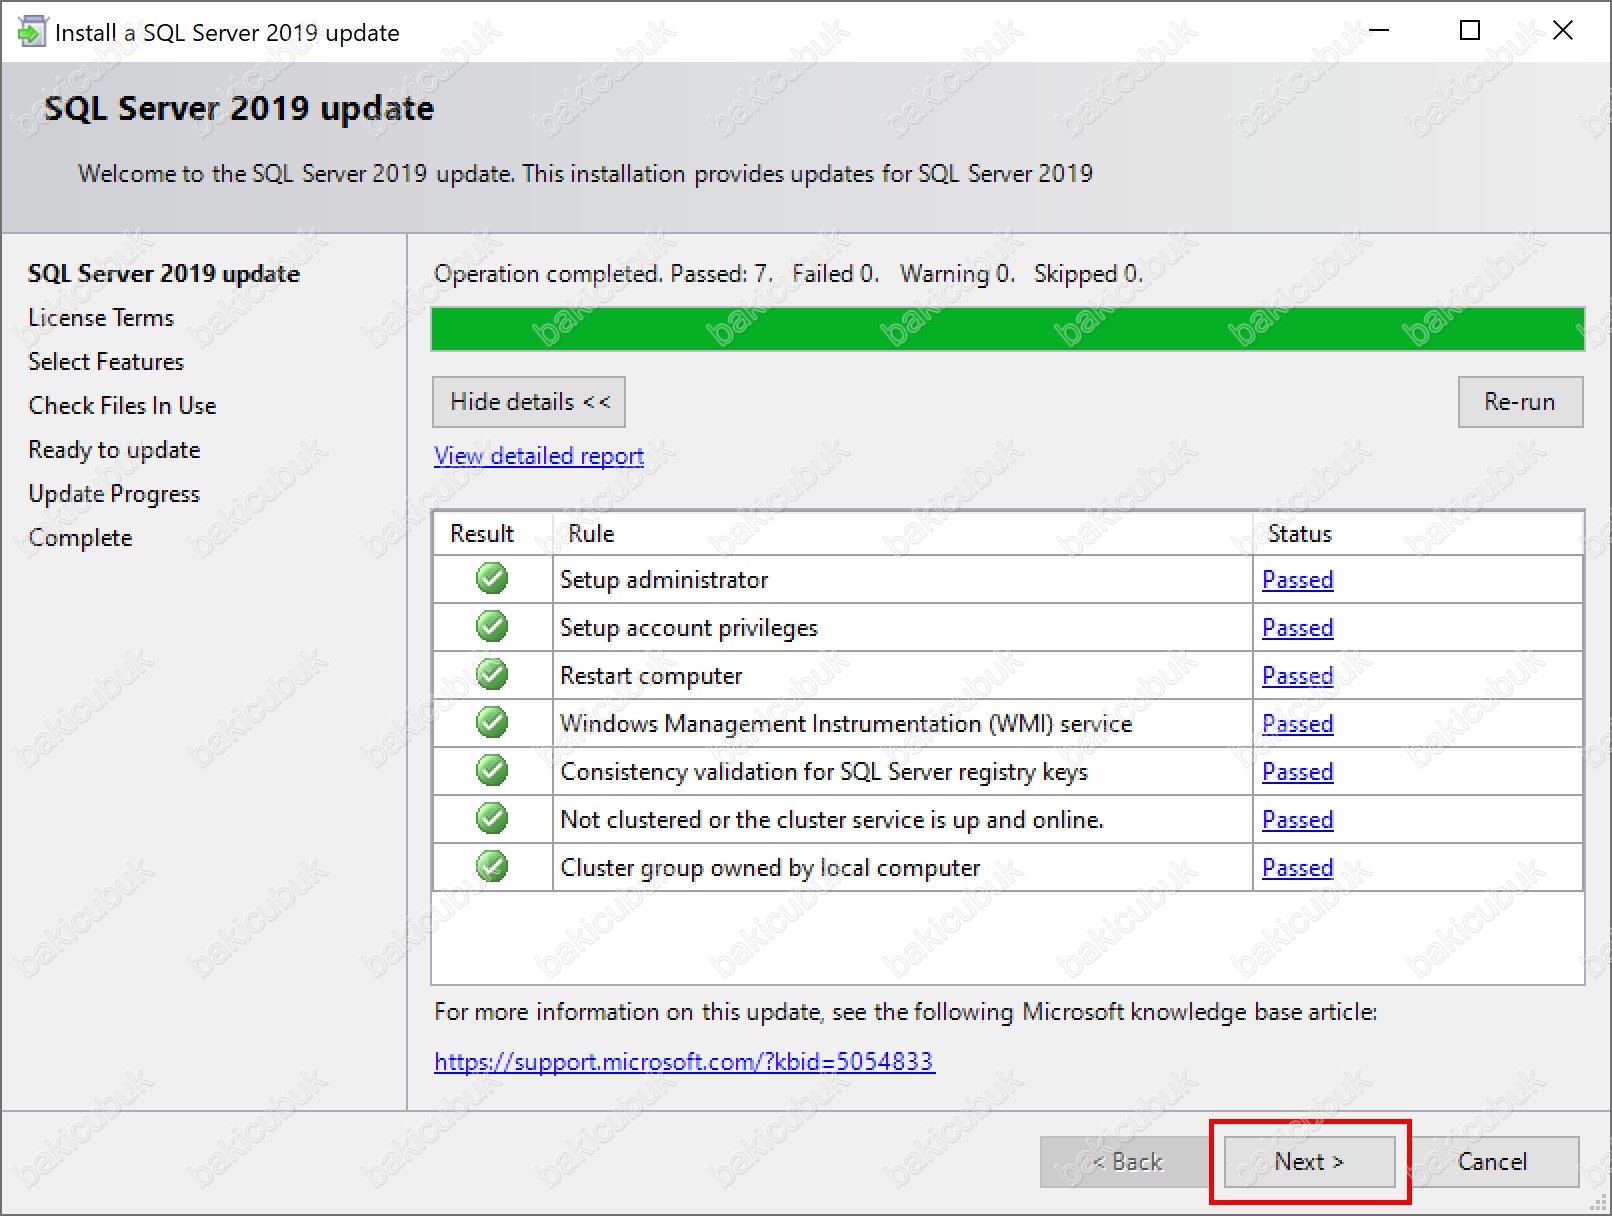Click green check icon for Setup administrator
This screenshot has height=1216, width=1612.
[x=492, y=578]
